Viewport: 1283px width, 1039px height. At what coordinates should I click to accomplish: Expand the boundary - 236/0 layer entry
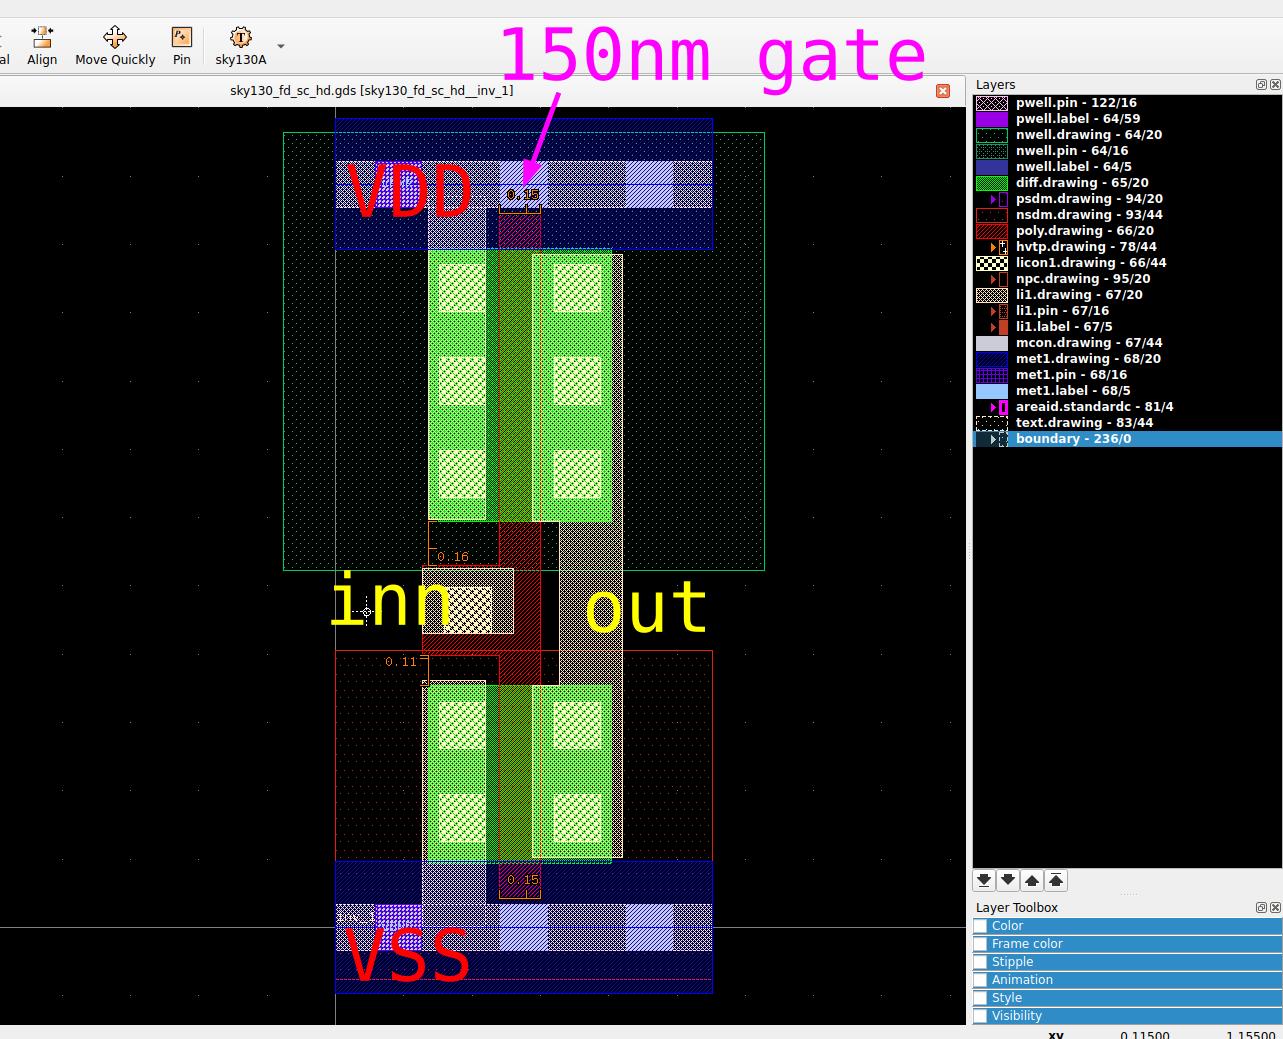pyautogui.click(x=993, y=439)
